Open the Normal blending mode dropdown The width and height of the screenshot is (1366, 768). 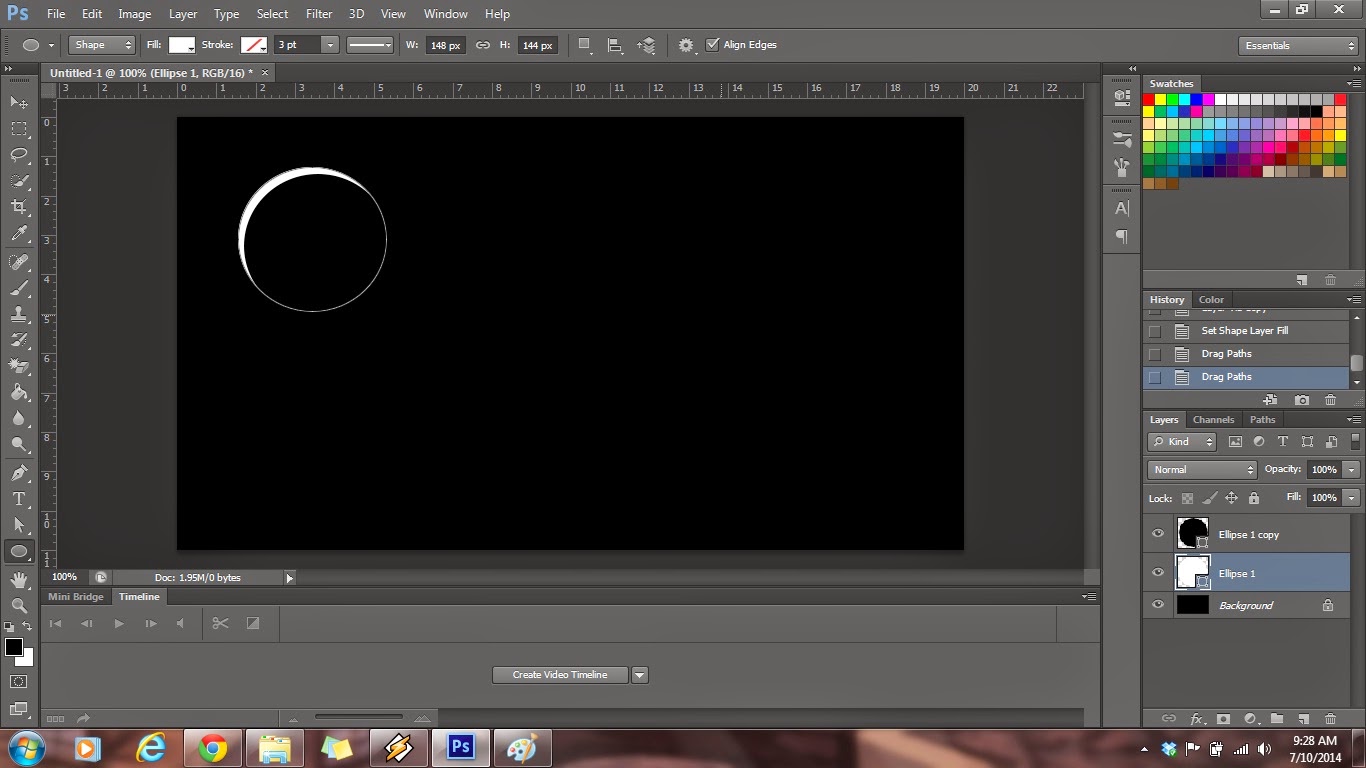pos(1202,469)
